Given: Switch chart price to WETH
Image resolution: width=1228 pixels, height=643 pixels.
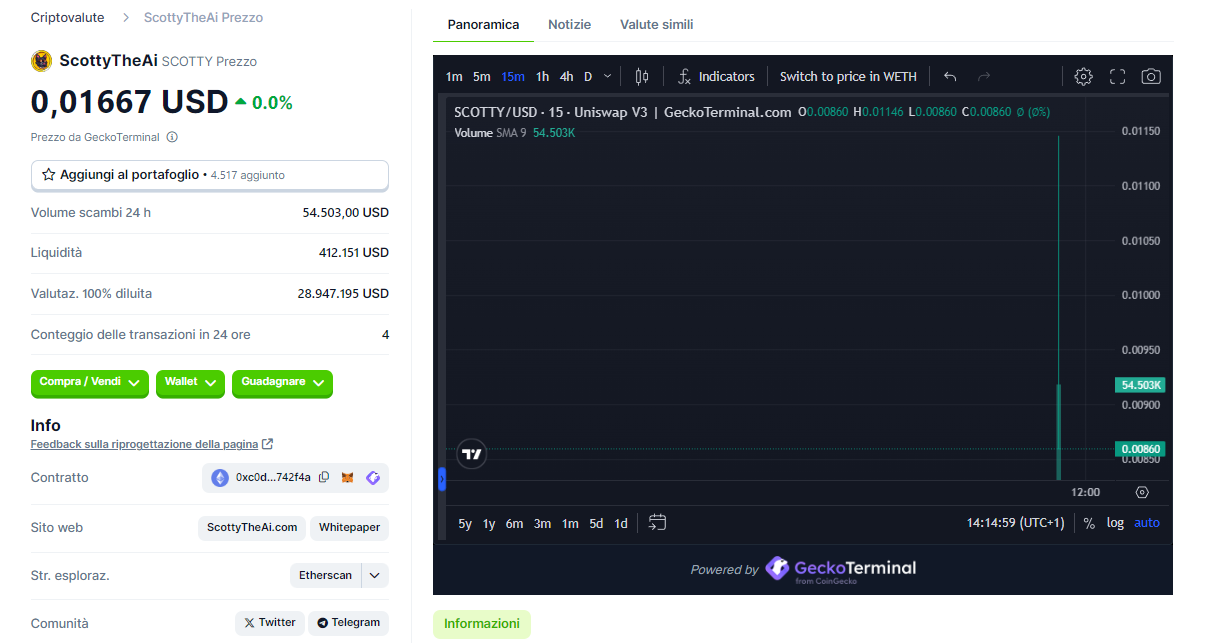Looking at the screenshot, I should [848, 77].
